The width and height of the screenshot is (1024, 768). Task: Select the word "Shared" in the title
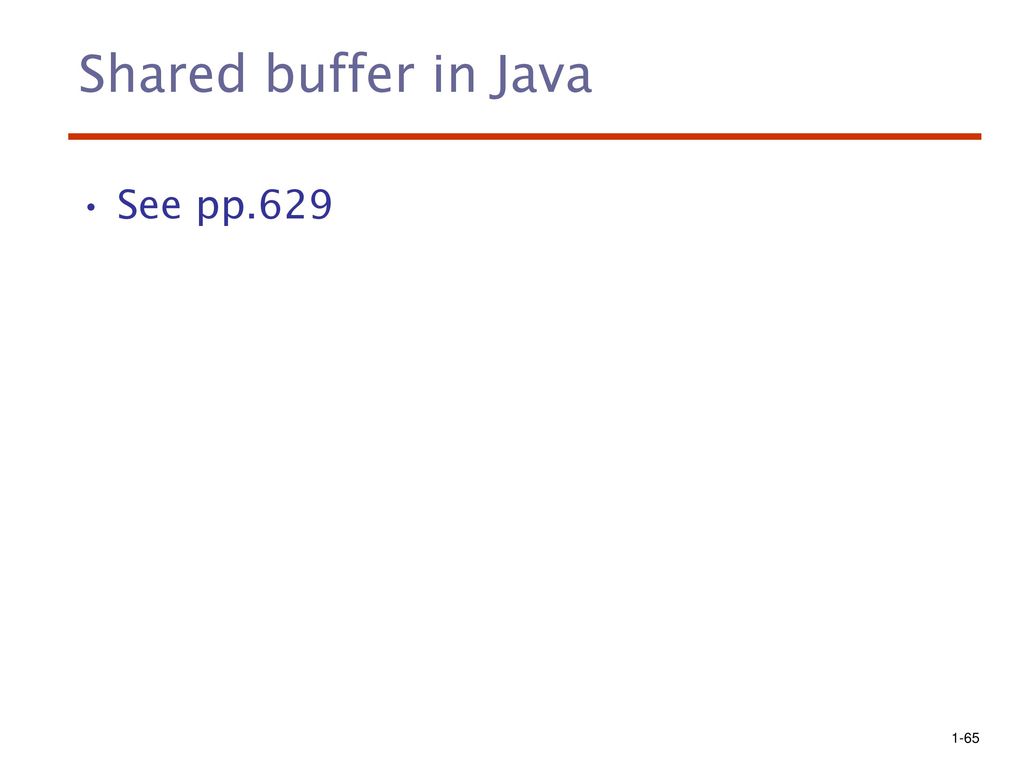pyautogui.click(x=161, y=73)
